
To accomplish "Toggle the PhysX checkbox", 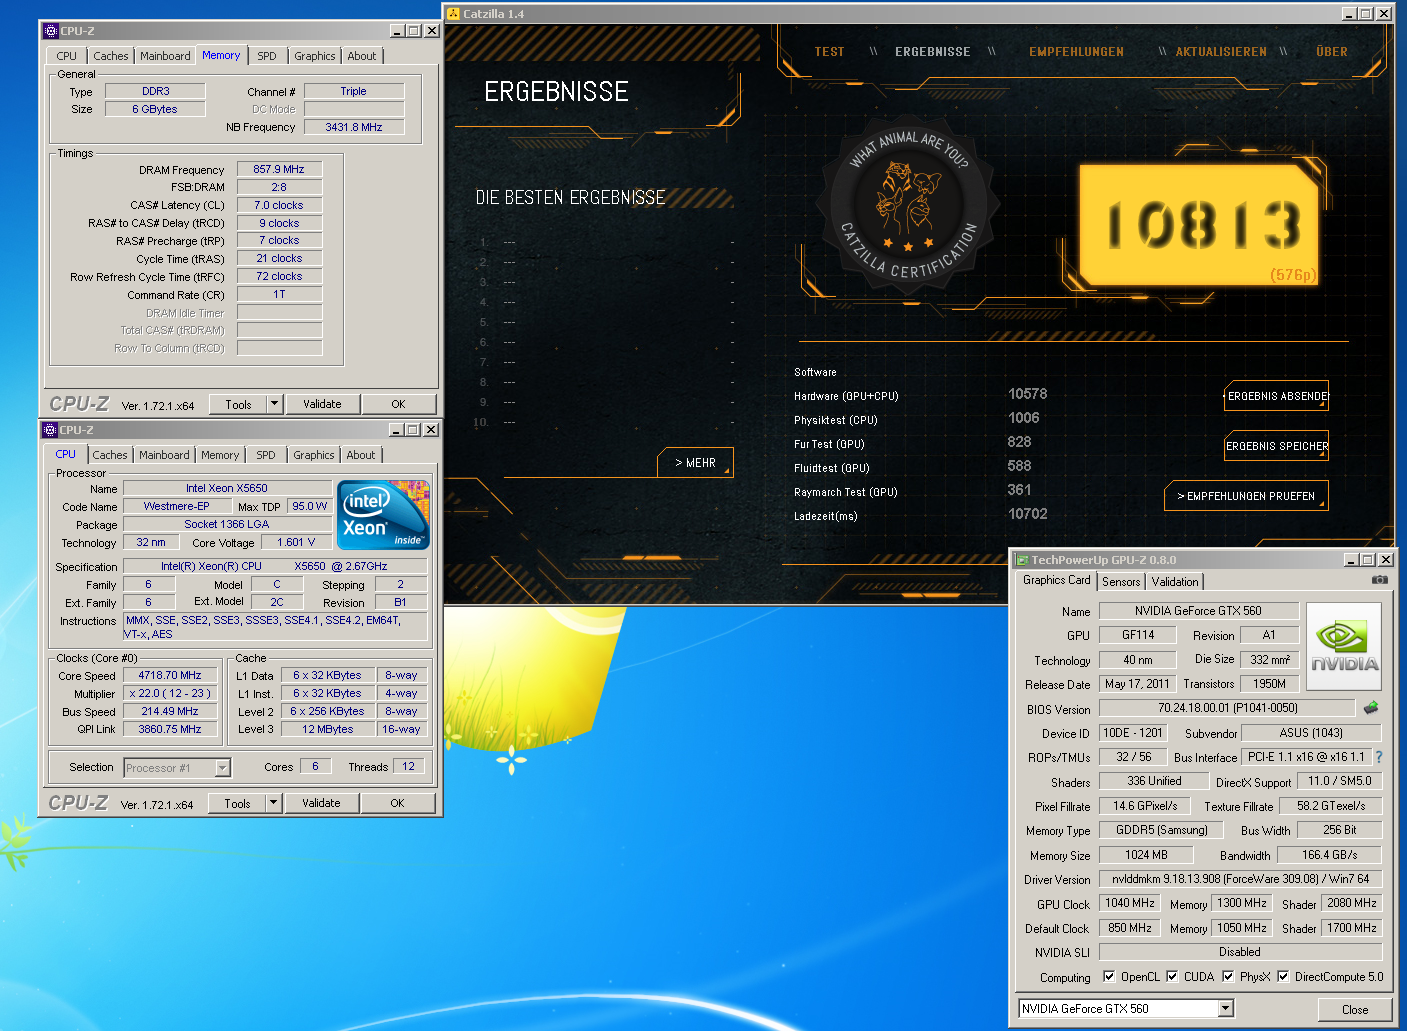I will point(1228,977).
